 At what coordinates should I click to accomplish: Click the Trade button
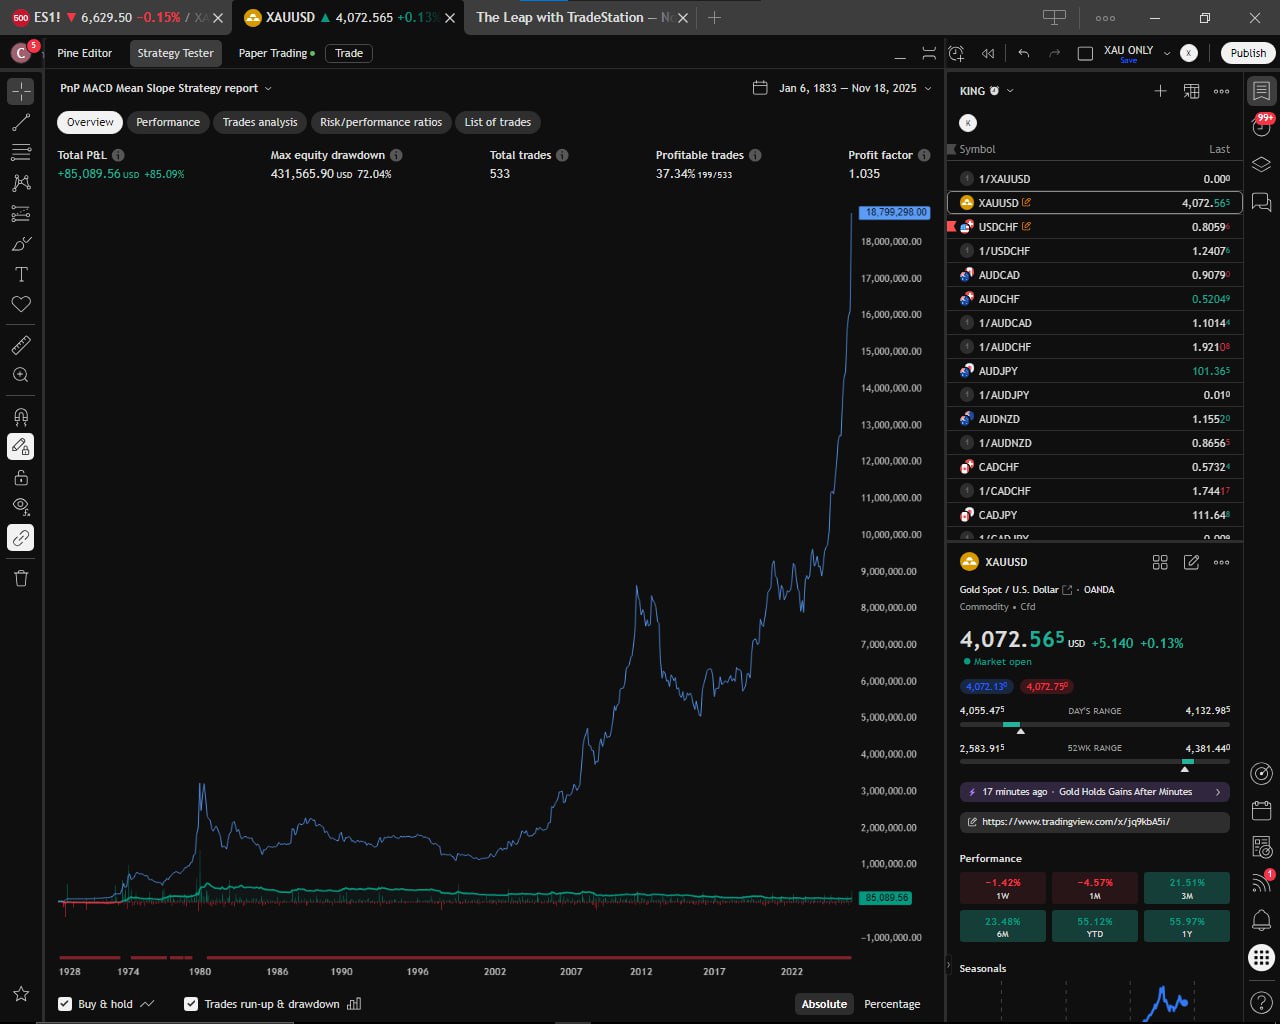tap(349, 53)
